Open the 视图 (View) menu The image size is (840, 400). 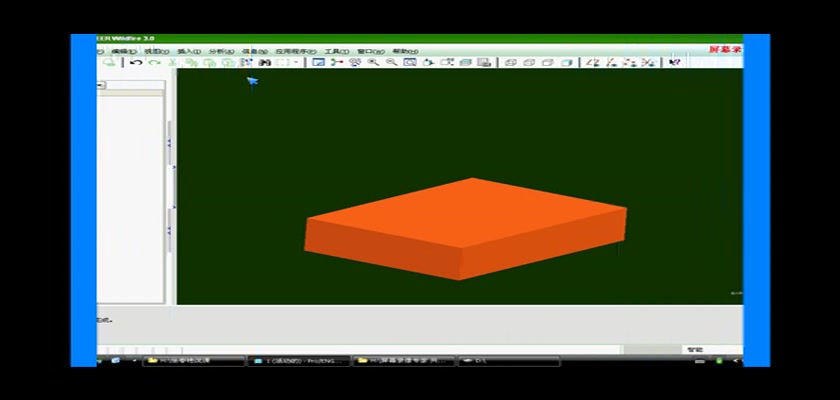click(x=156, y=51)
